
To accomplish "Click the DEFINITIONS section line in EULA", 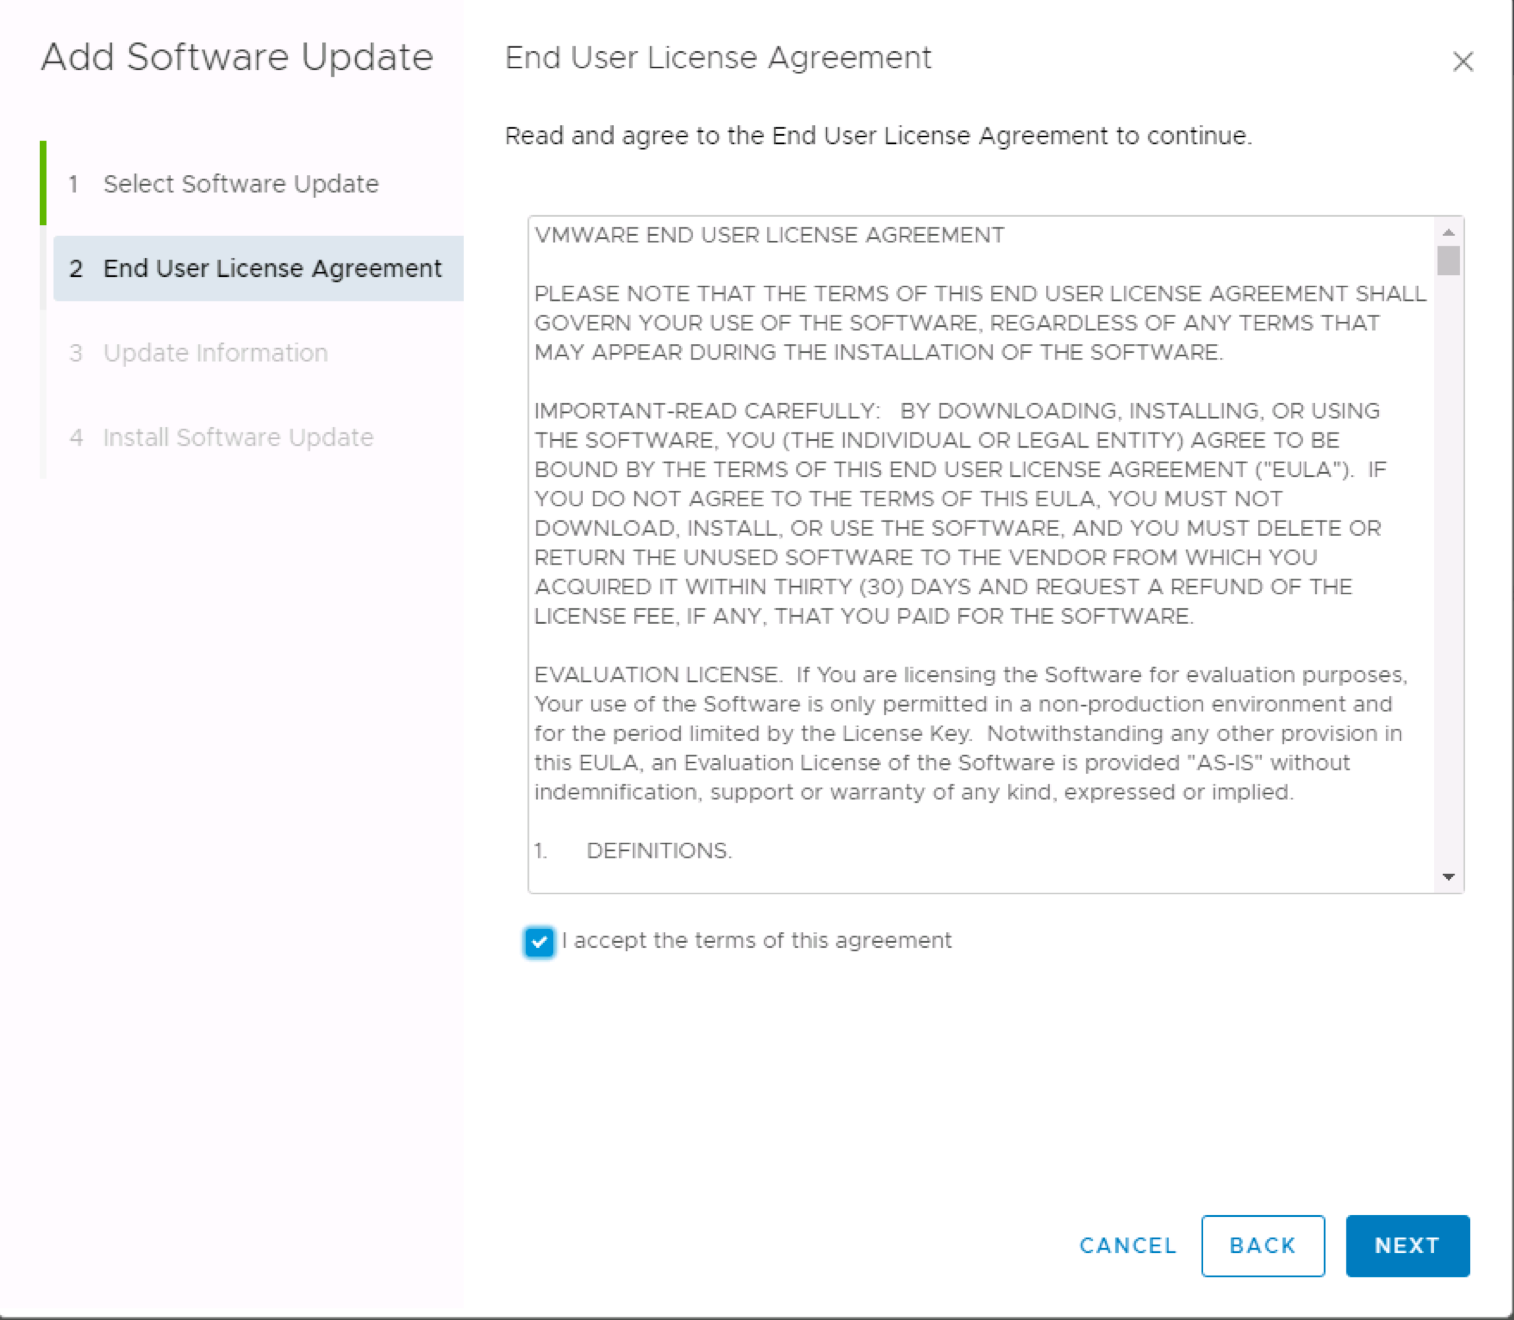I will pos(633,851).
